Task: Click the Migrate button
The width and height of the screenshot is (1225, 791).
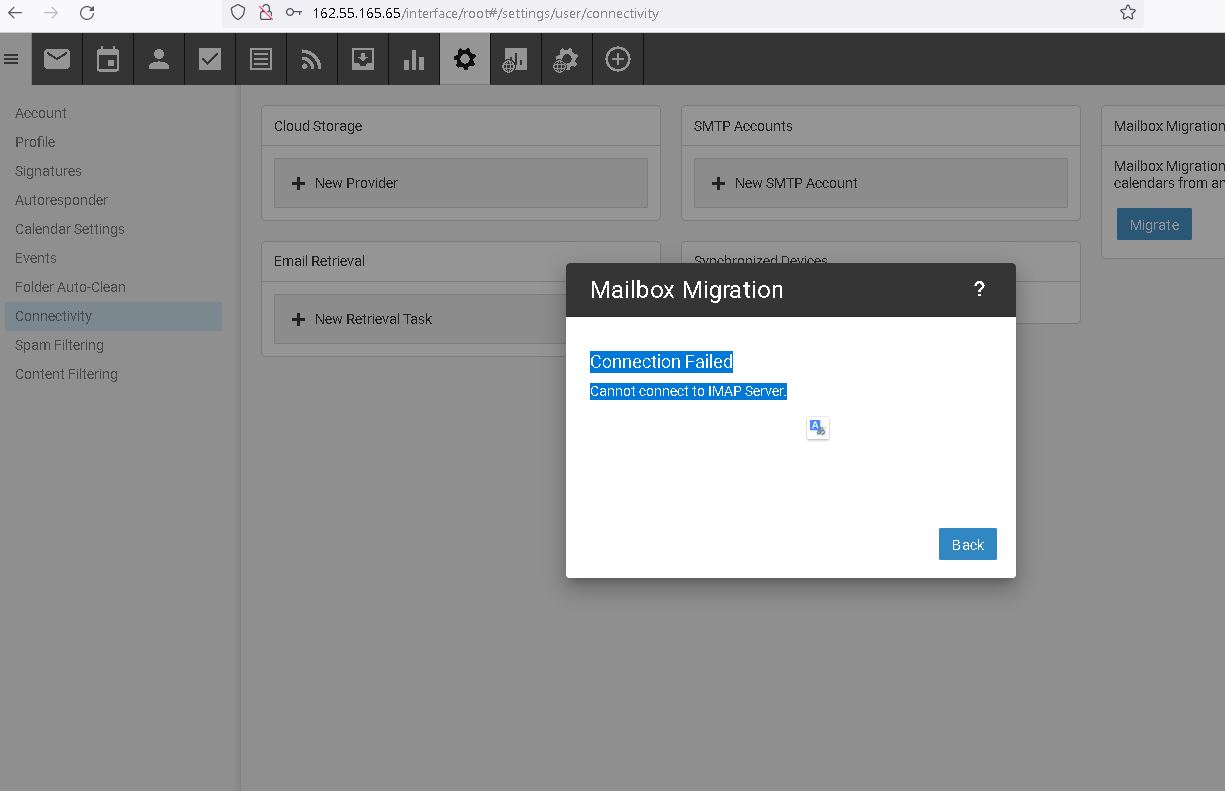Action: (1154, 225)
